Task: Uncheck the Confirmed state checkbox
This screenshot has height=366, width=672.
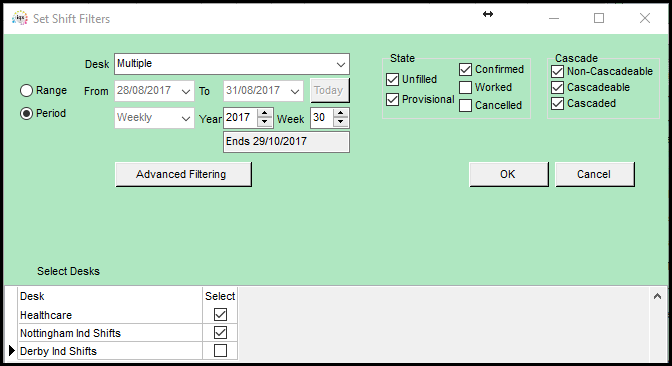Action: [465, 69]
